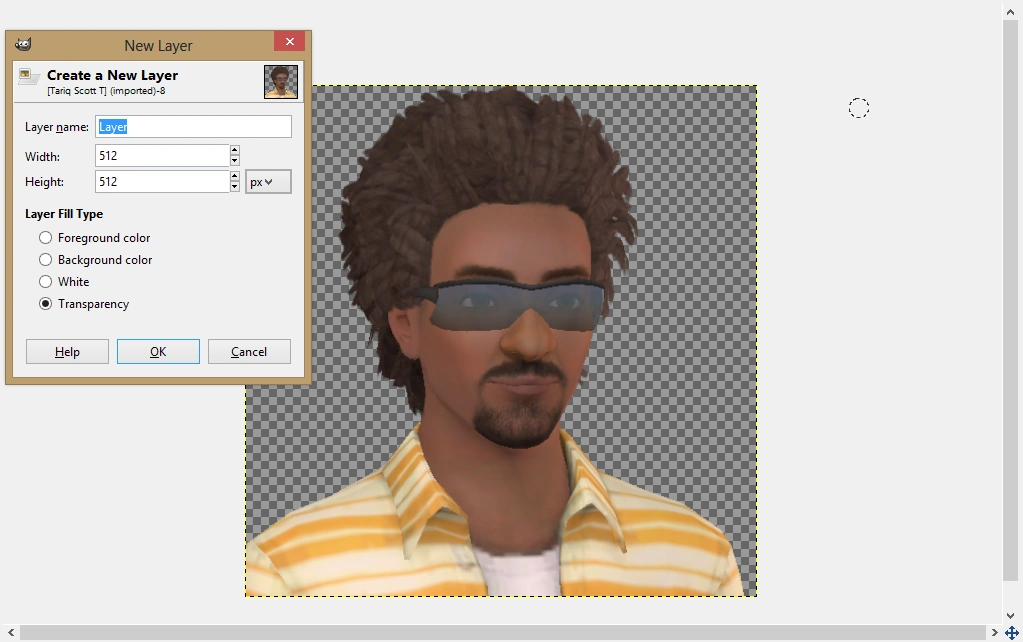Viewport: 1023px width, 642px height.
Task: Pick the Transparency fill type
Action: [46, 304]
